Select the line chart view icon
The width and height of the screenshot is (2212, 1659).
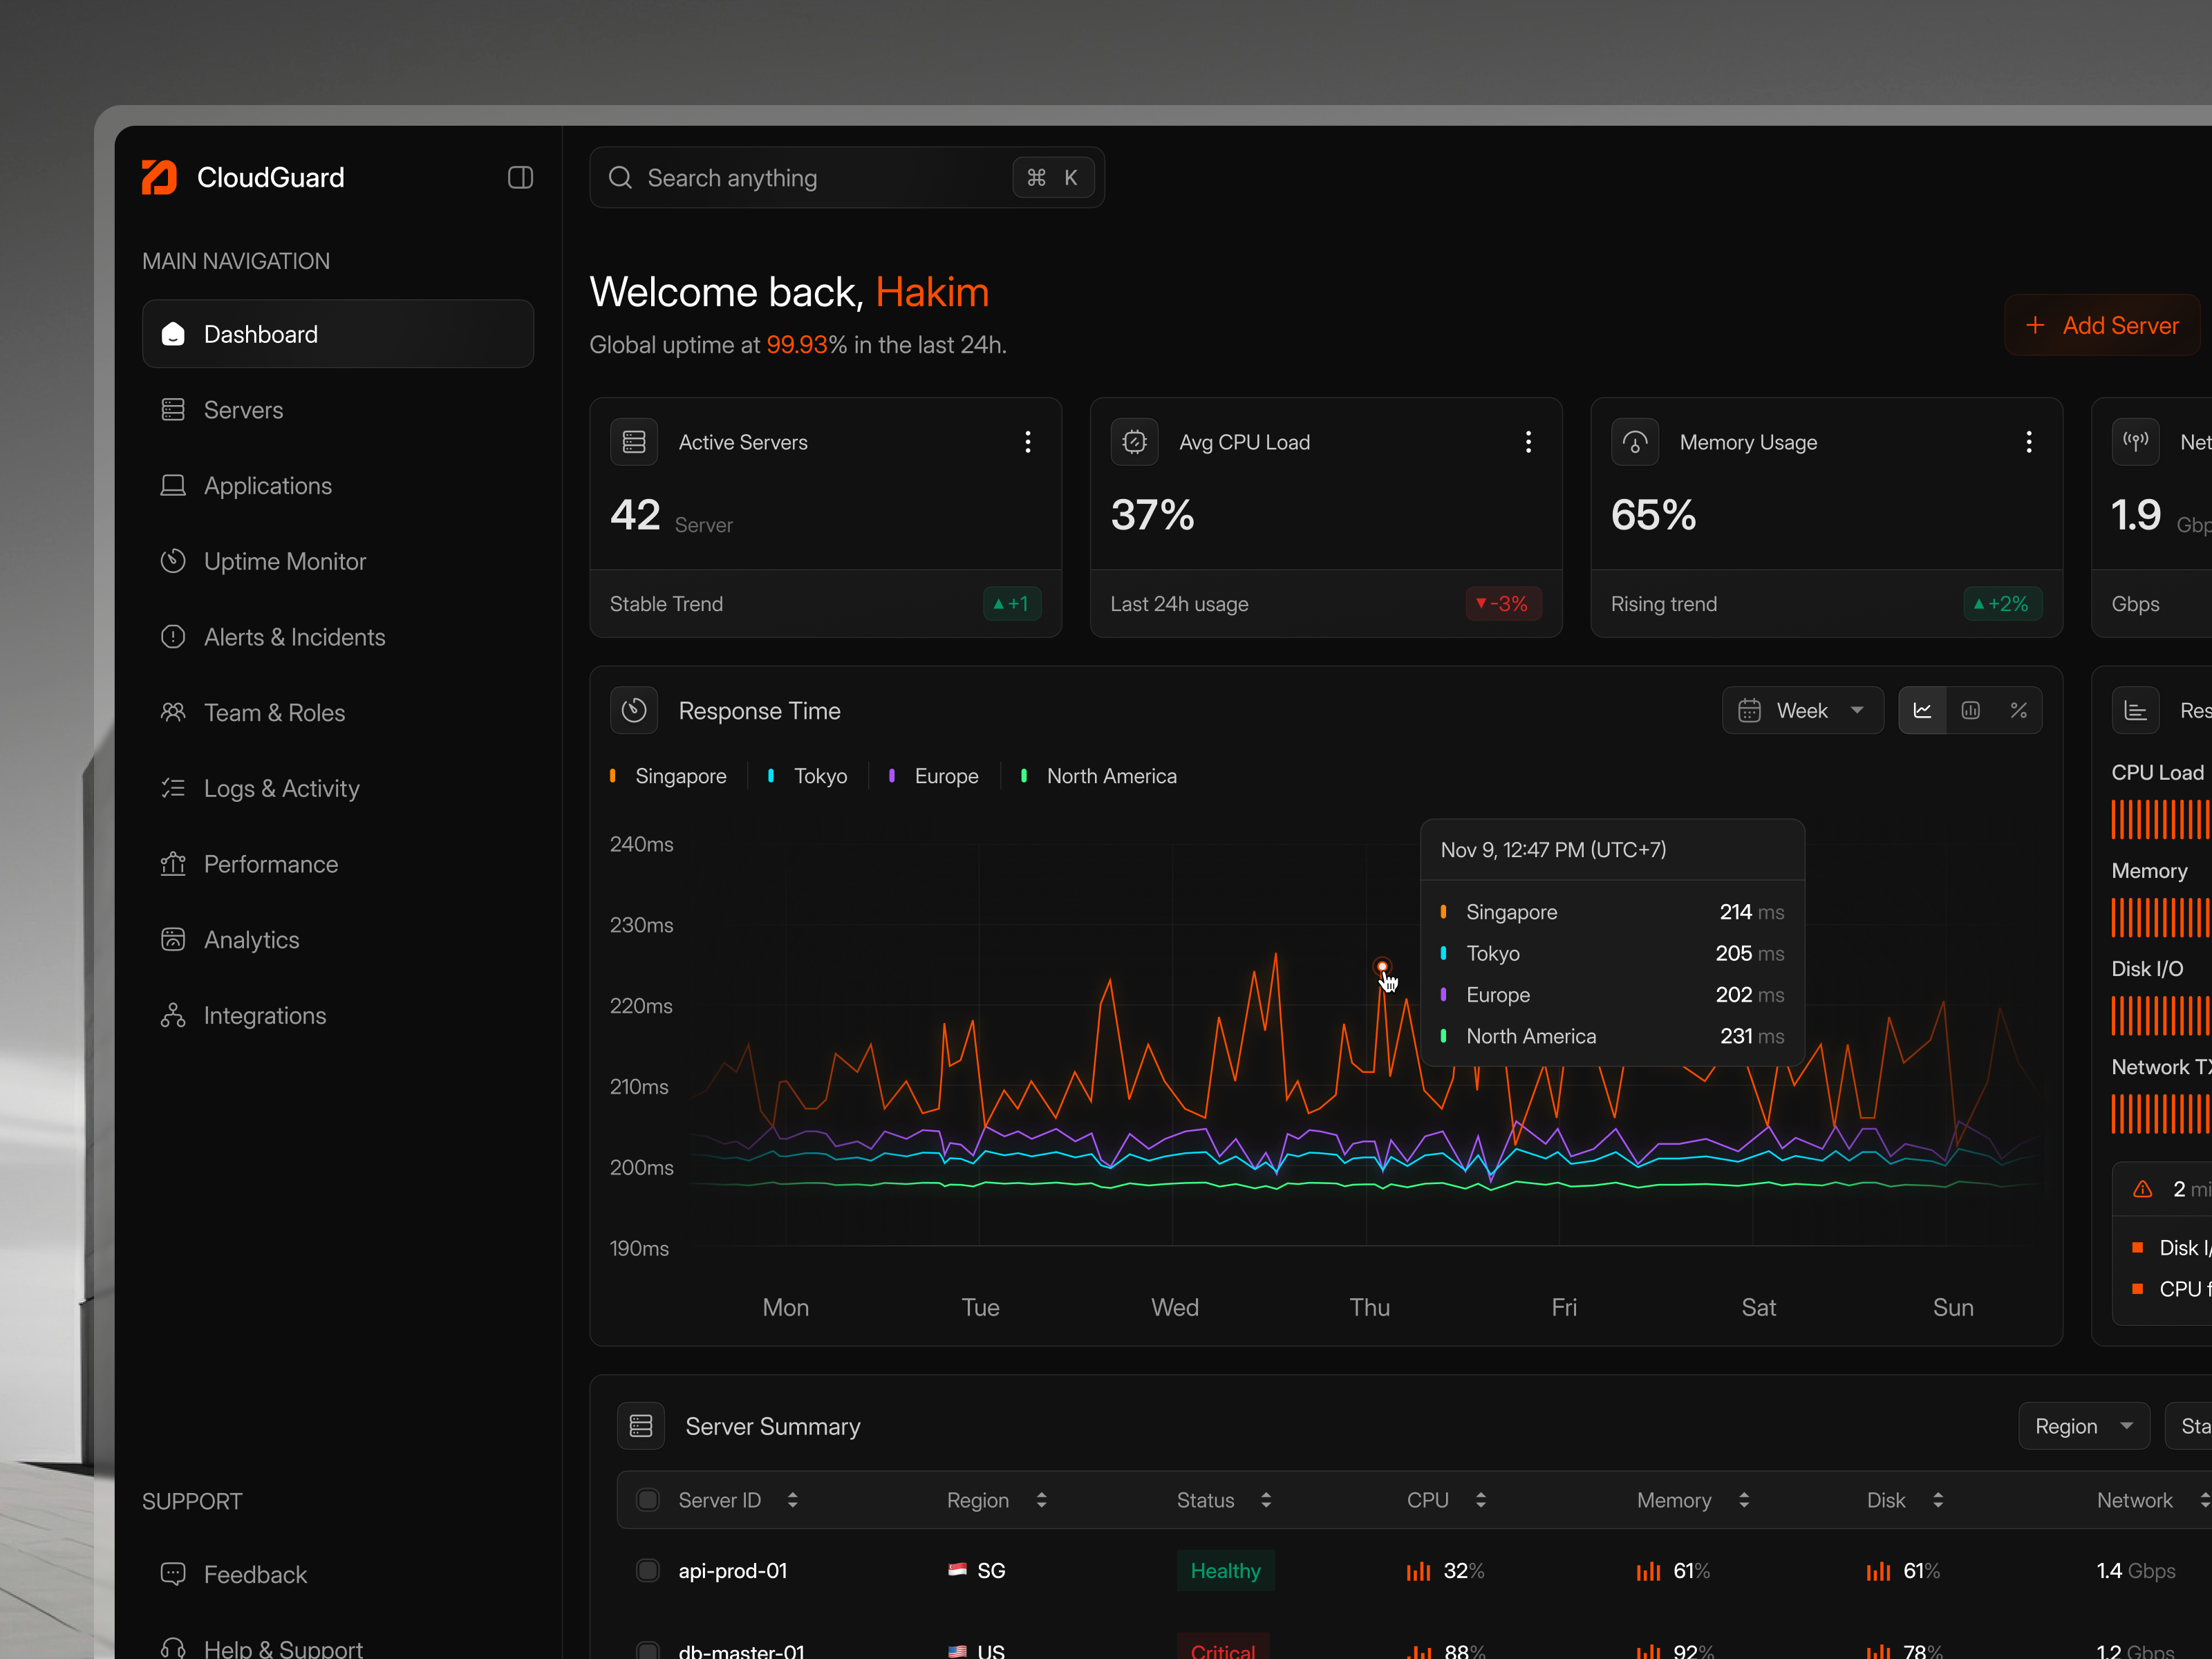1922,710
